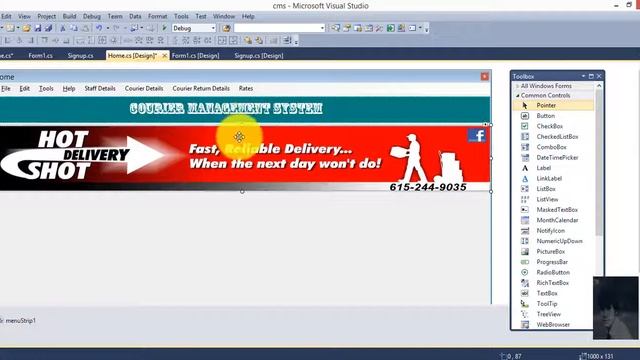This screenshot has width=640, height=360.
Task: Select the Hot Shot Delivery banner picture
Action: click(245, 158)
